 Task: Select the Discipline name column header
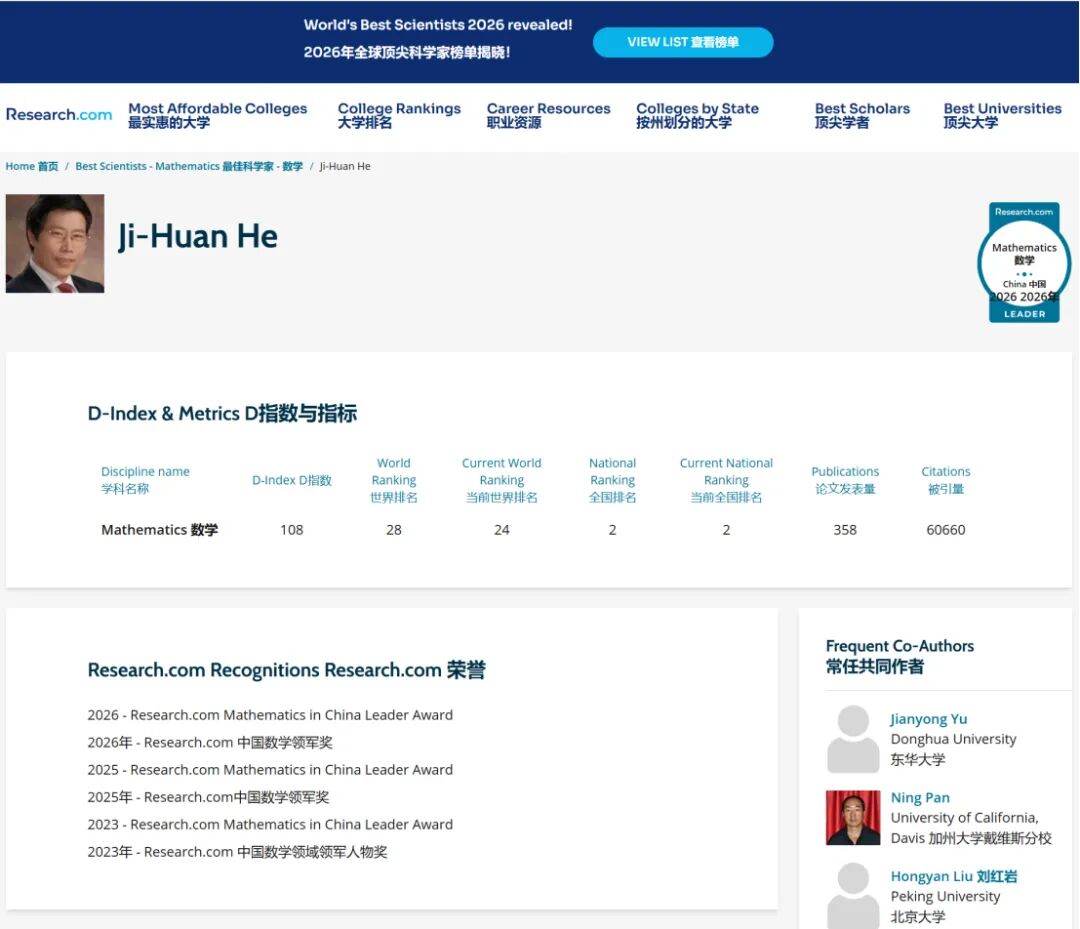pyautogui.click(x=145, y=480)
